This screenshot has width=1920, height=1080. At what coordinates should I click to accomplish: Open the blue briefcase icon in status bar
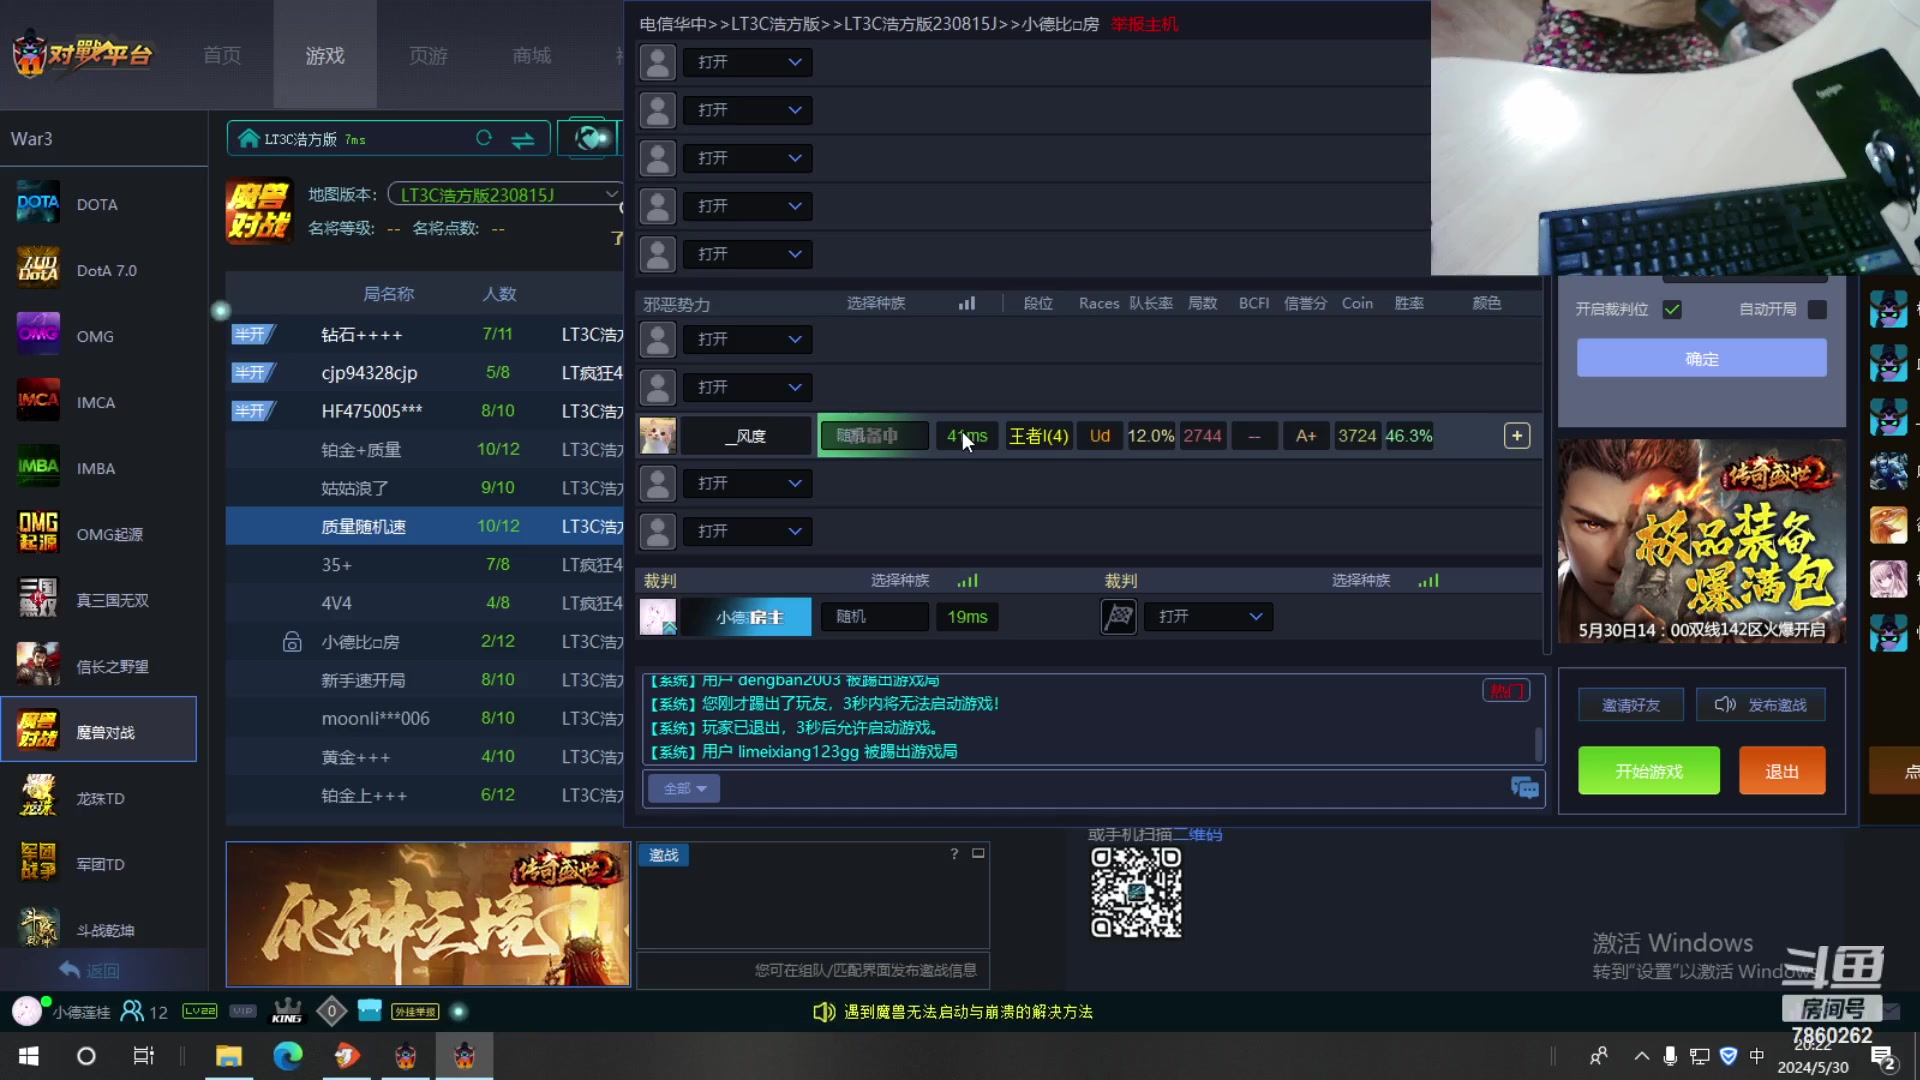[369, 1010]
